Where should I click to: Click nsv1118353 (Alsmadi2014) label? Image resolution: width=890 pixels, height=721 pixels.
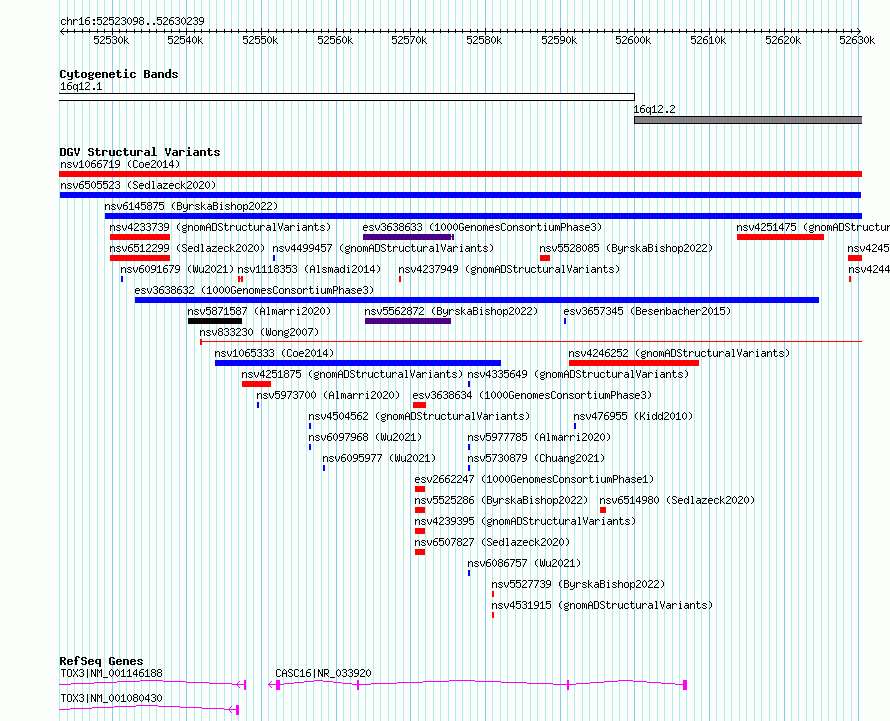click(x=309, y=269)
